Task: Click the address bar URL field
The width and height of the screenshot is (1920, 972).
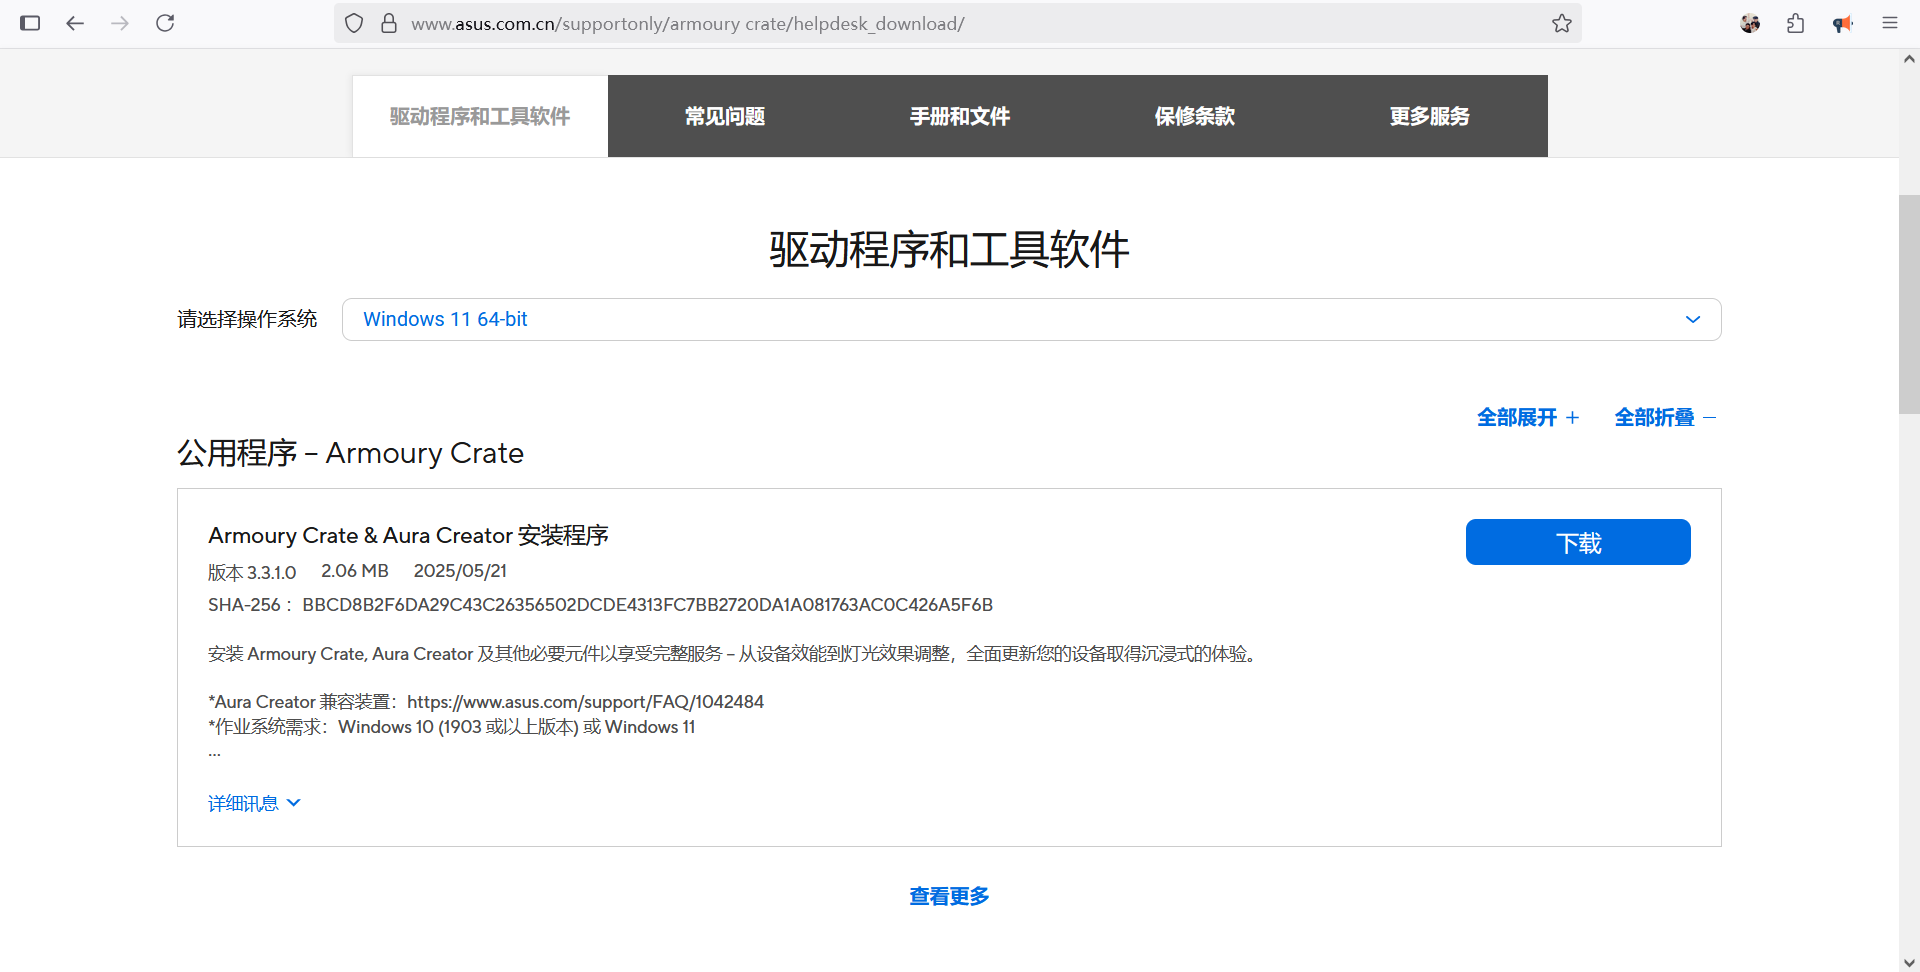Action: coord(958,23)
